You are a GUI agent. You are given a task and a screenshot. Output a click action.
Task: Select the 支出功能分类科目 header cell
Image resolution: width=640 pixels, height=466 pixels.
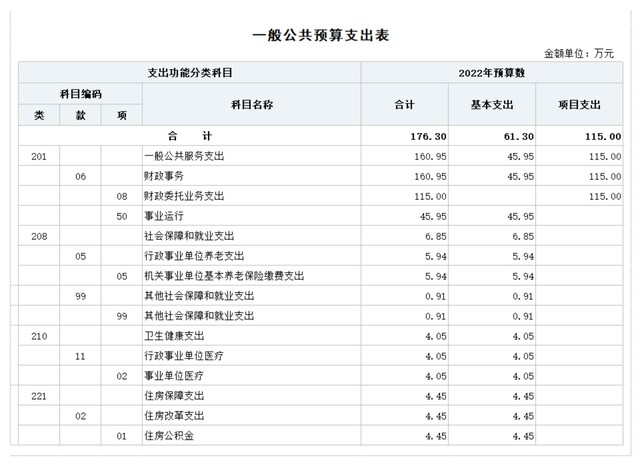(x=190, y=73)
